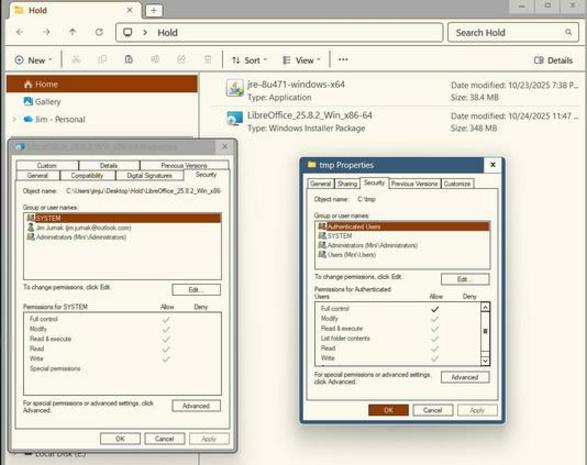Open Compatibility tab in LibreOffice Properties
The width and height of the screenshot is (587, 465).
(x=87, y=175)
